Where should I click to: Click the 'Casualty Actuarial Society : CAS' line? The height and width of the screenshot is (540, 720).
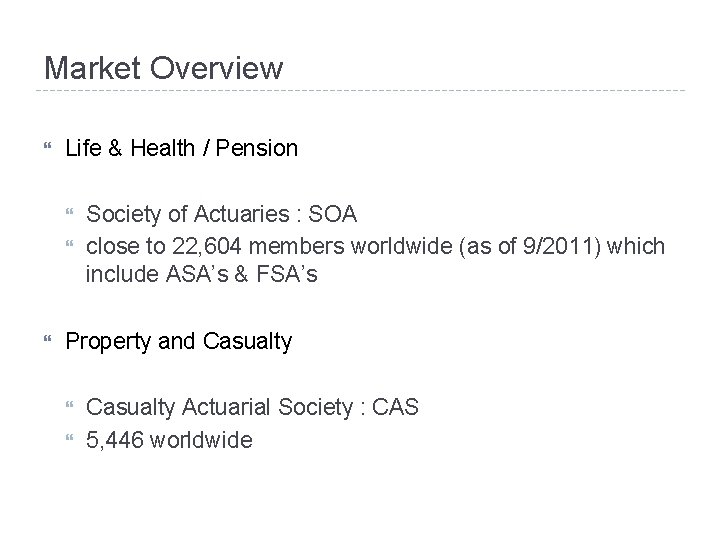252,406
